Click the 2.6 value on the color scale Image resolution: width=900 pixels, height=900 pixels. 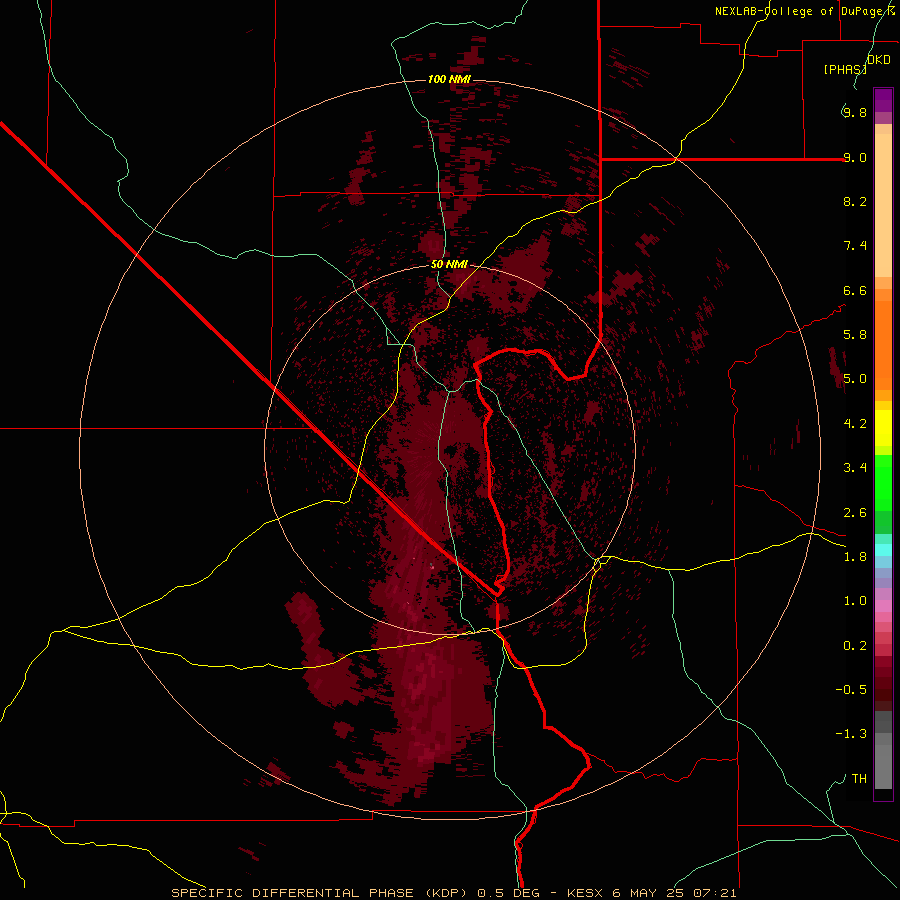coord(855,513)
